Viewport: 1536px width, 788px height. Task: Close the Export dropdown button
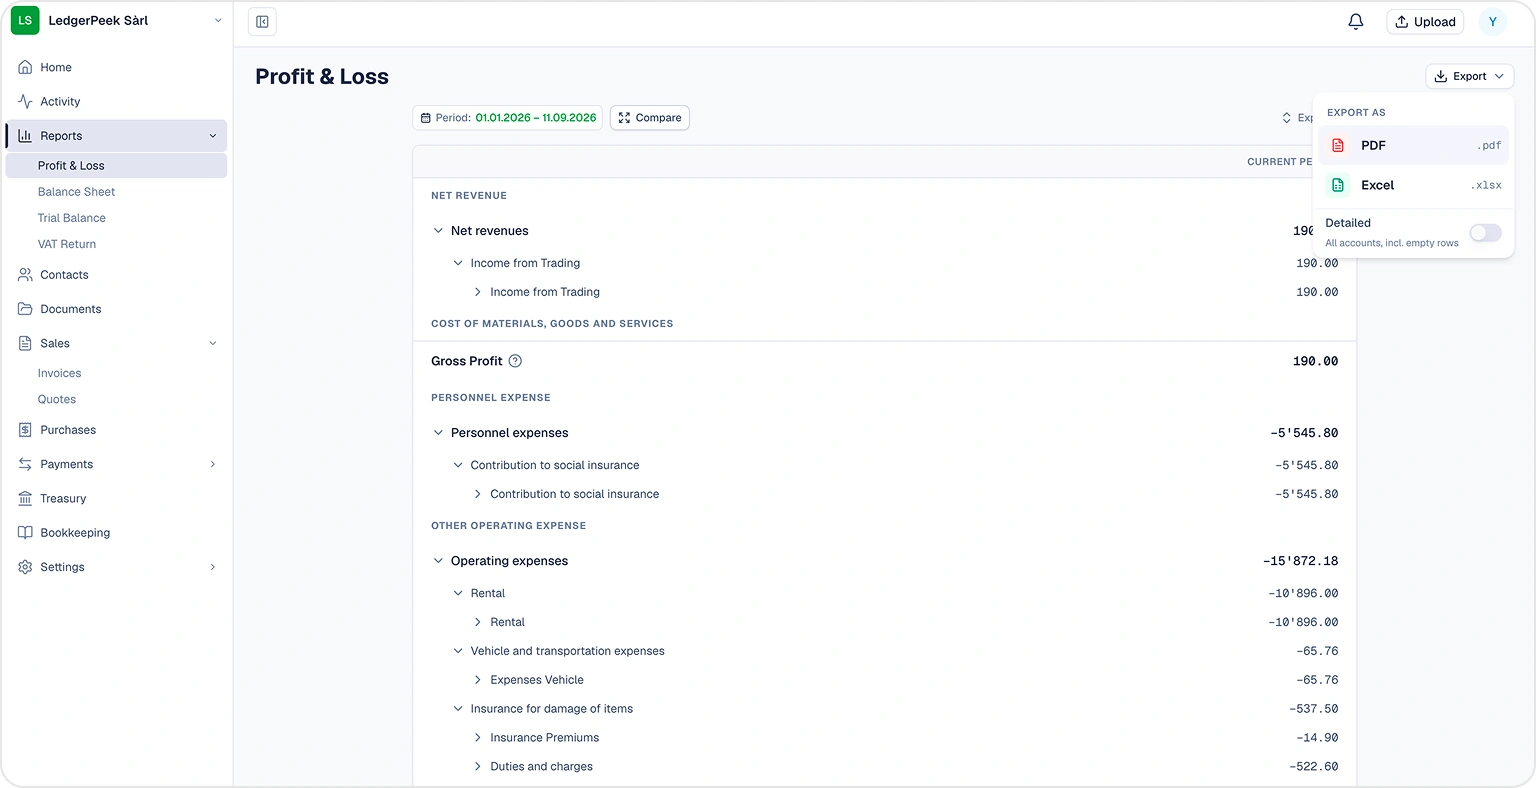coord(1469,76)
